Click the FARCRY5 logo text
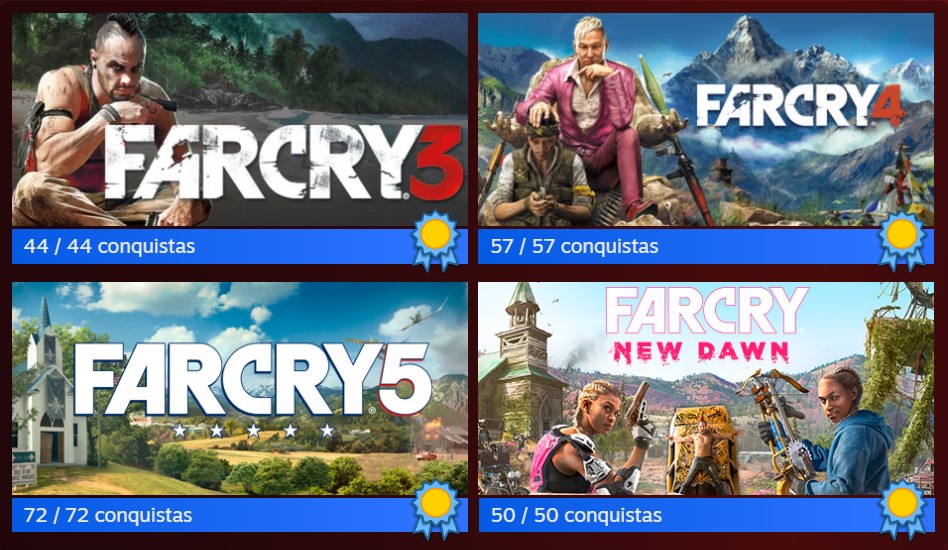Viewport: 948px width, 550px height. click(253, 380)
